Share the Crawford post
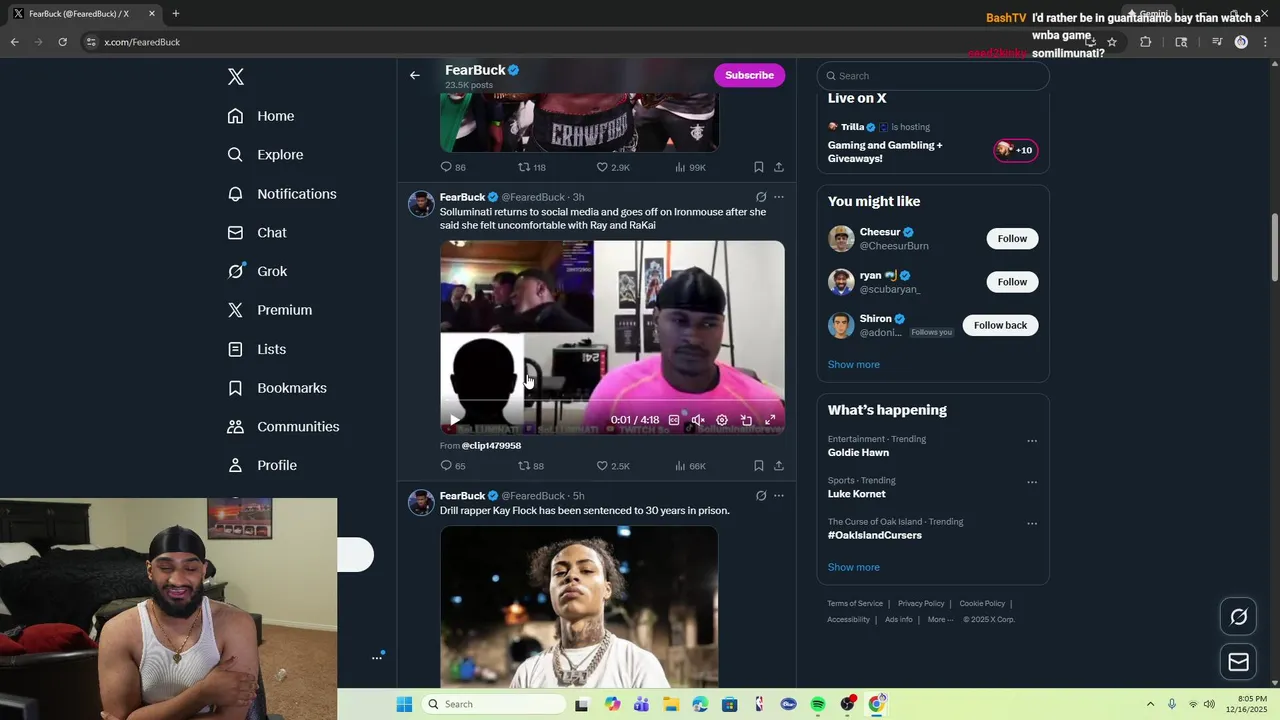This screenshot has width=1280, height=720. coord(779,167)
